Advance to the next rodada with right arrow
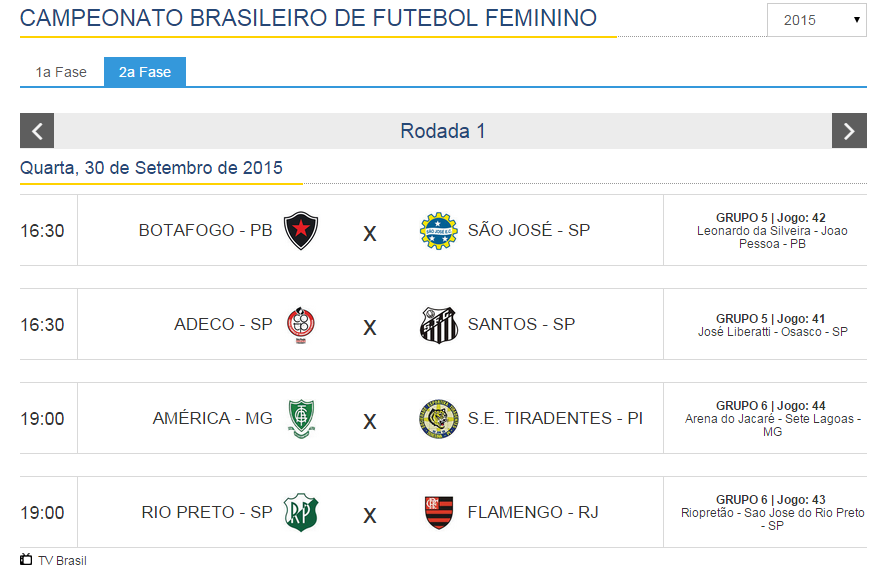Image resolution: width=888 pixels, height=574 pixels. tap(849, 131)
